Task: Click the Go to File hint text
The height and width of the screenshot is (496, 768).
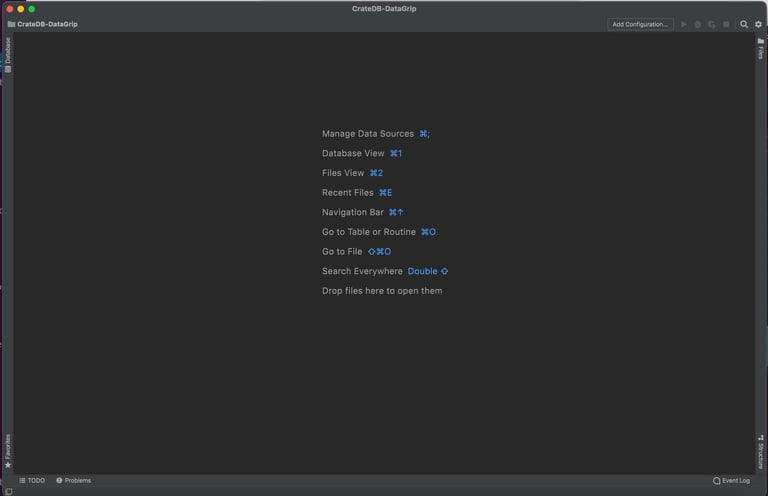Action: tap(342, 251)
